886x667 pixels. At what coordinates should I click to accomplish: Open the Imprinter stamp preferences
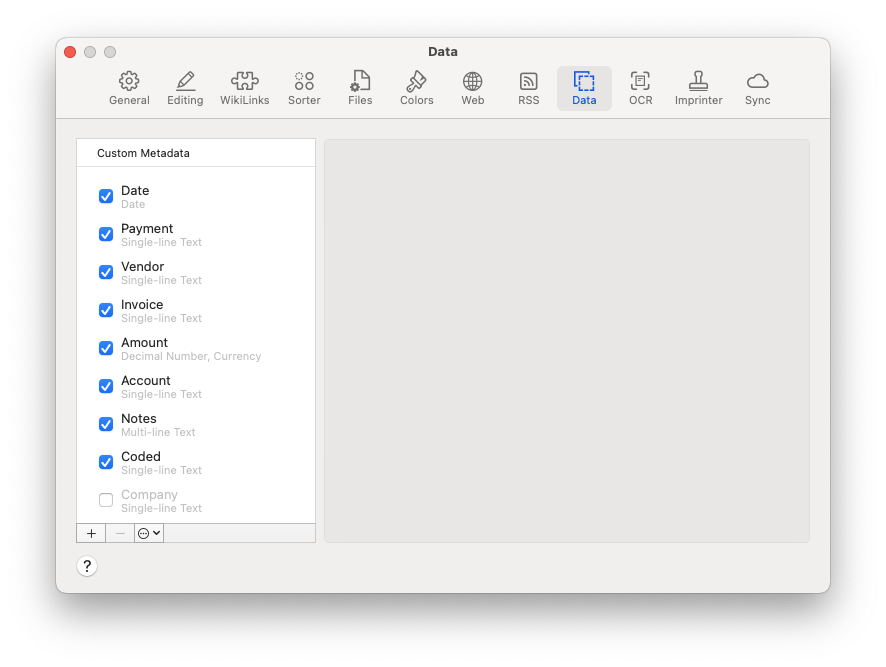click(x=698, y=88)
